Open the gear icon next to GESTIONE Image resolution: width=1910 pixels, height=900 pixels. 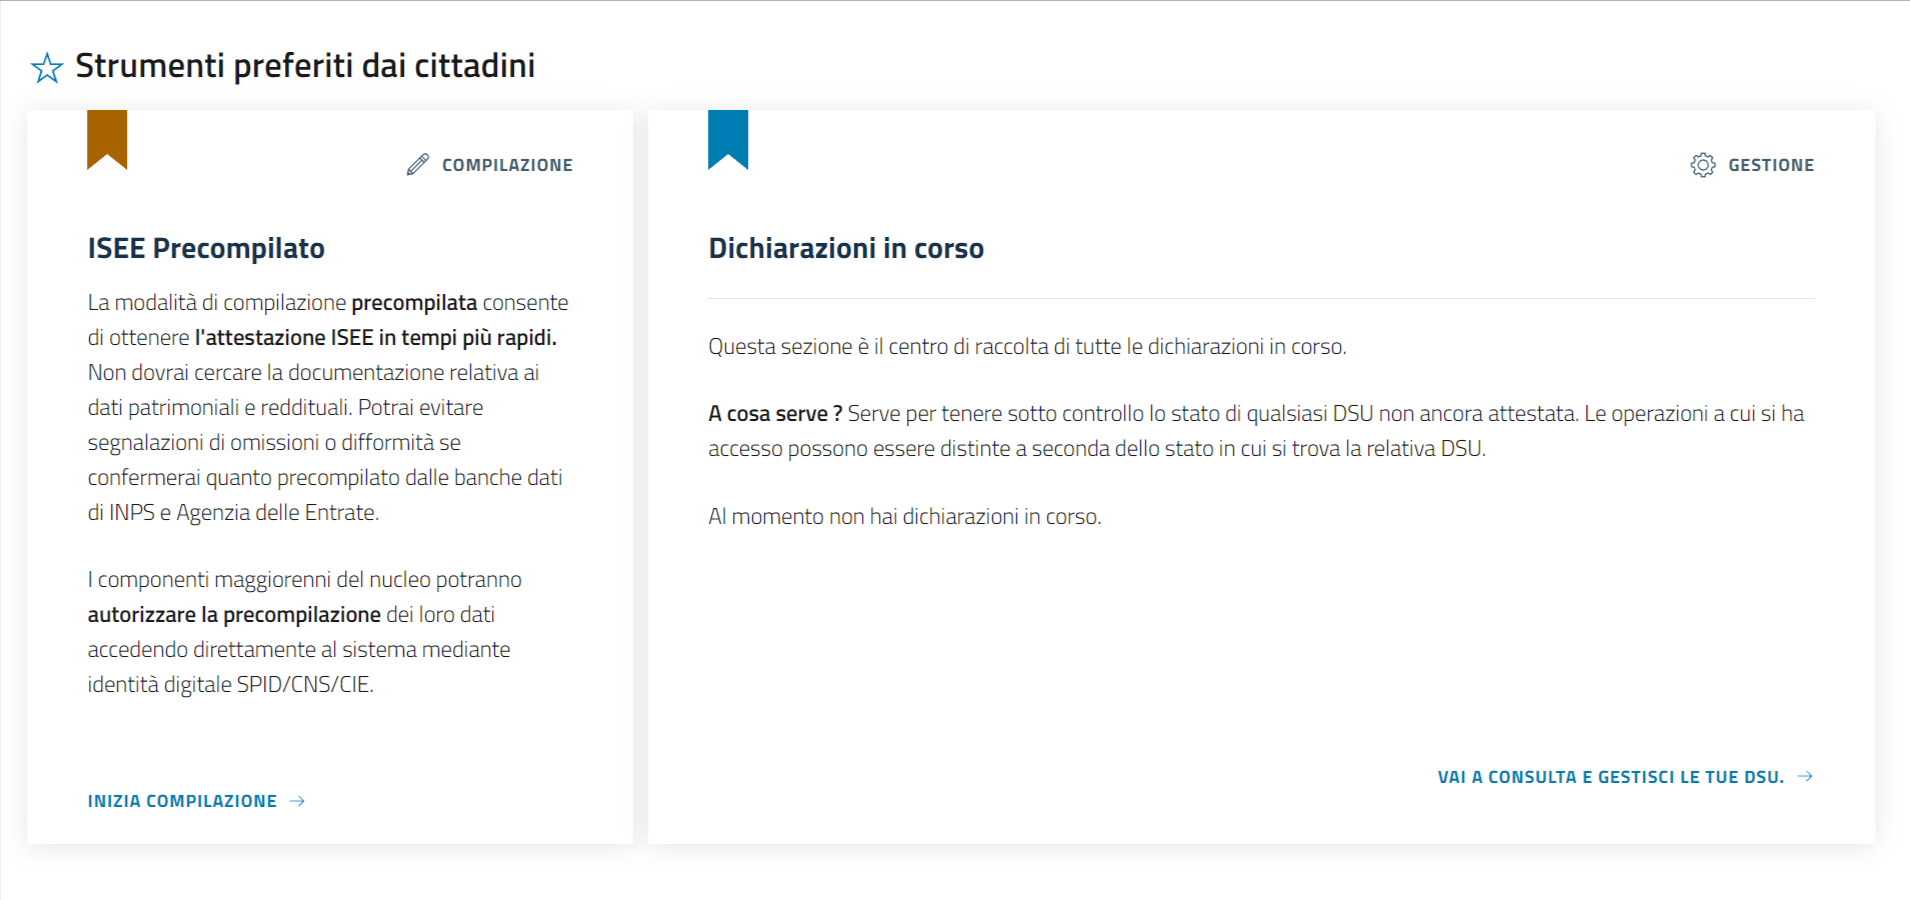[1702, 165]
